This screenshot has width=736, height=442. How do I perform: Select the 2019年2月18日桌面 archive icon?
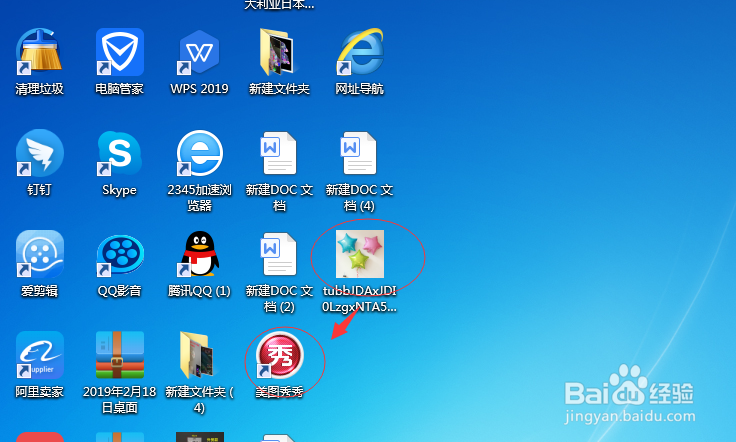120,355
